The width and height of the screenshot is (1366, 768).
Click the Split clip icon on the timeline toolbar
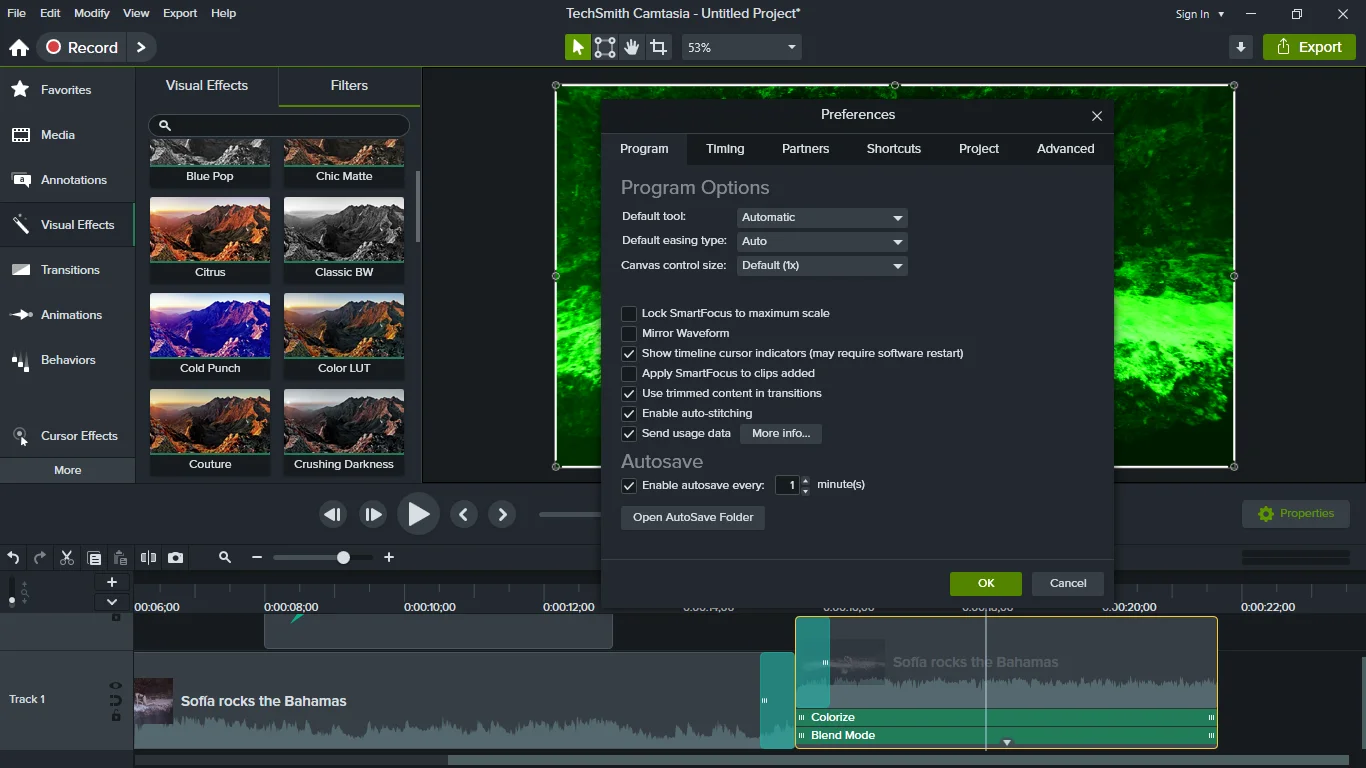click(x=148, y=558)
